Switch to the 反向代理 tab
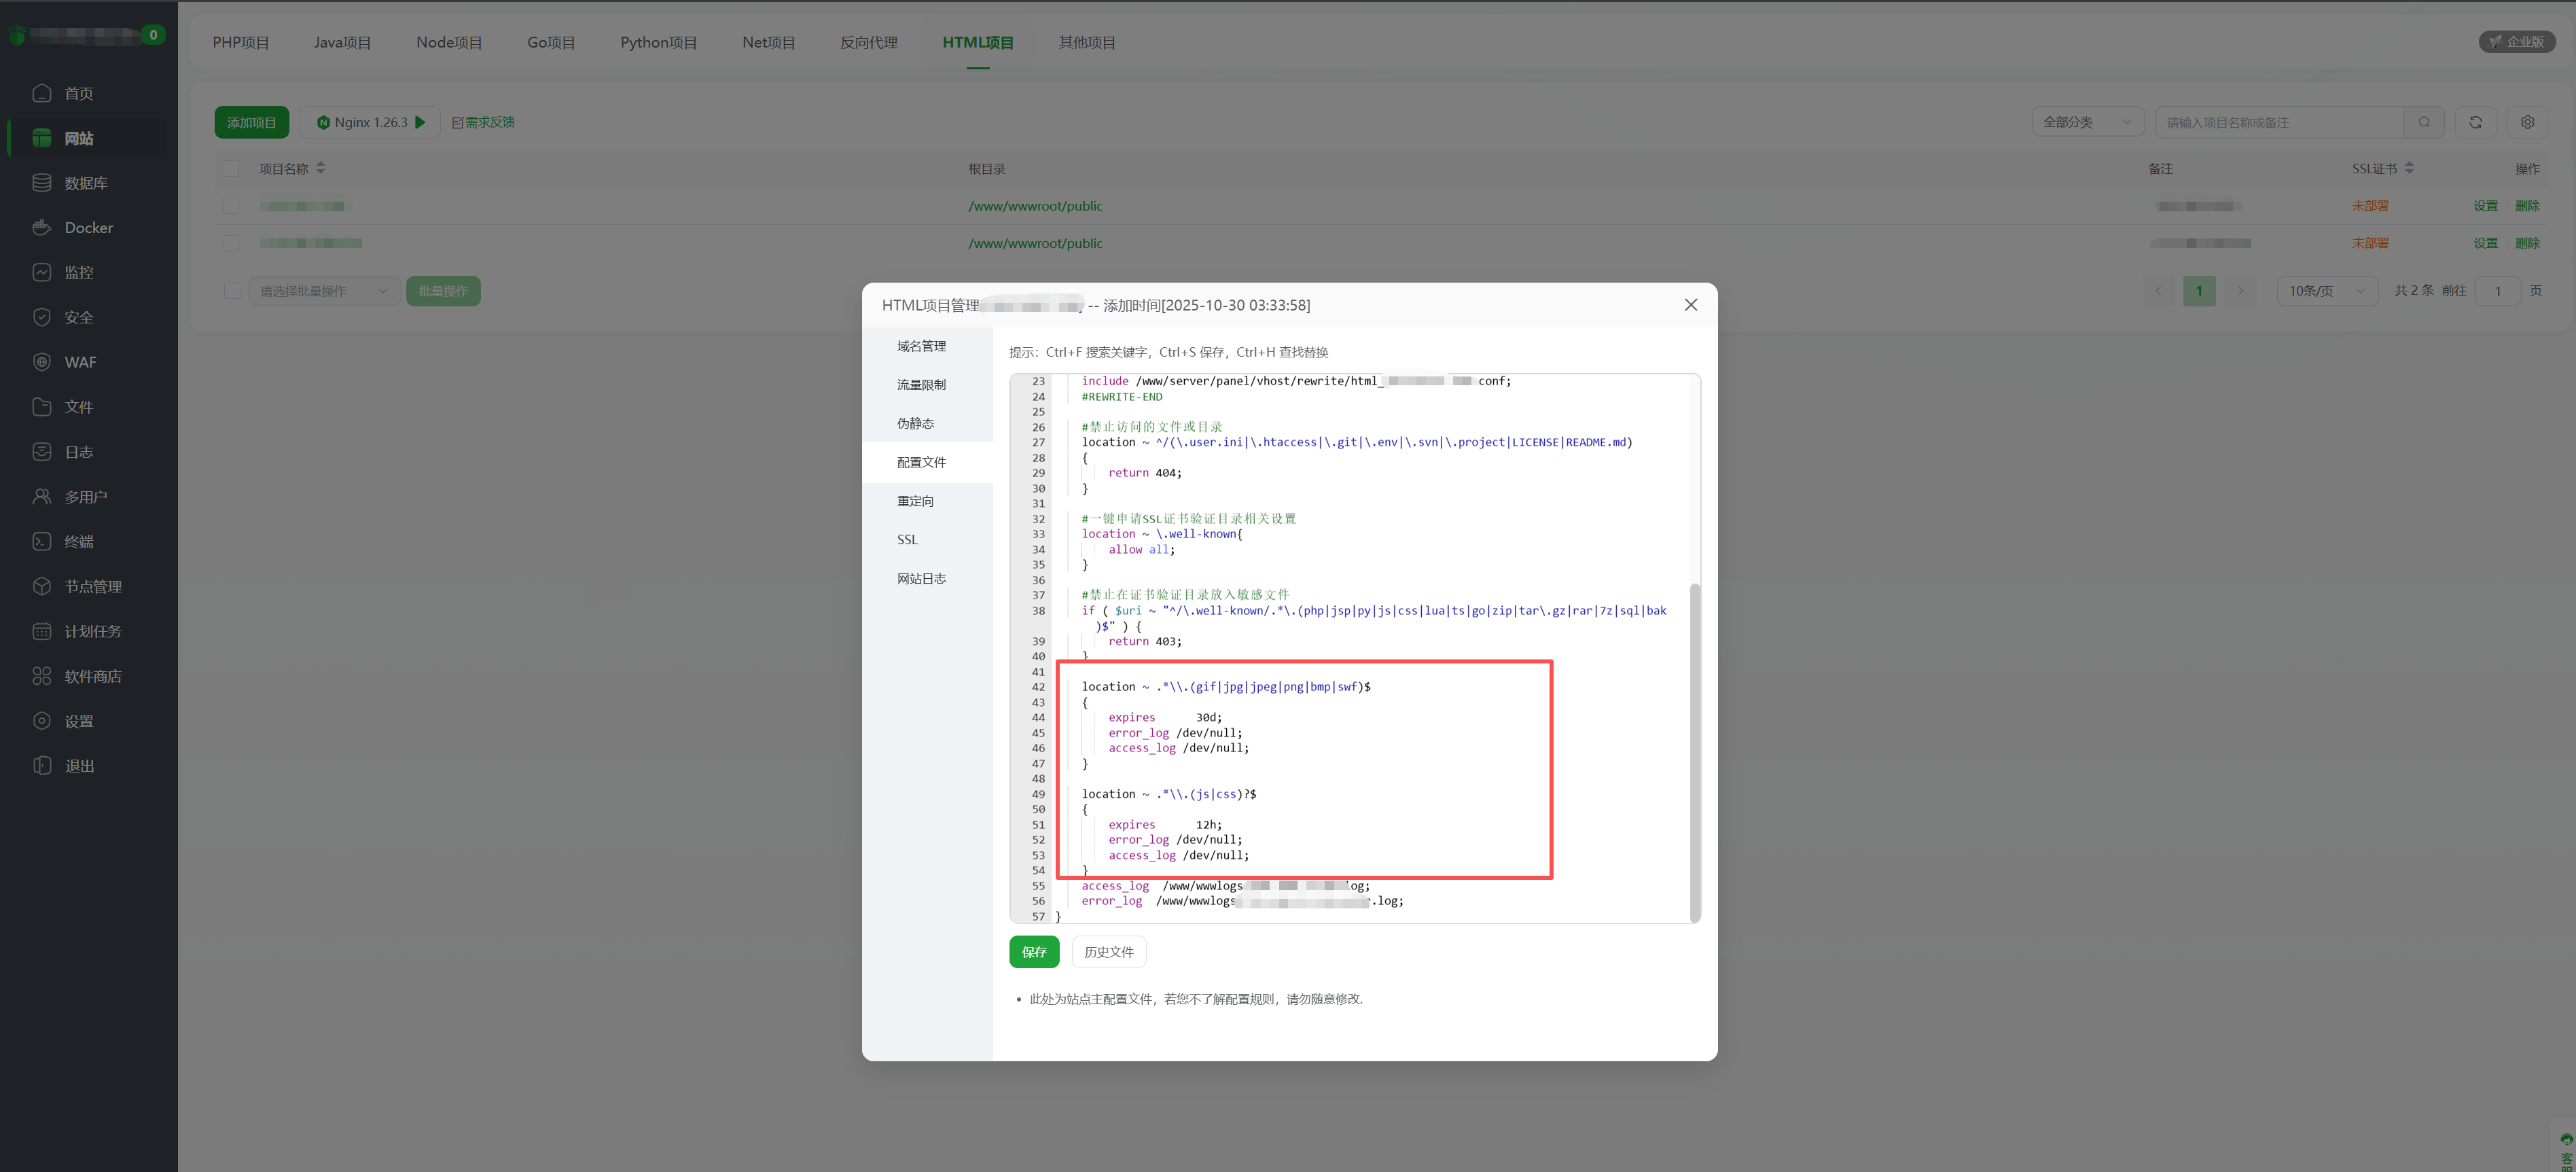Screen dimensions: 2576x1172 coord(868,42)
